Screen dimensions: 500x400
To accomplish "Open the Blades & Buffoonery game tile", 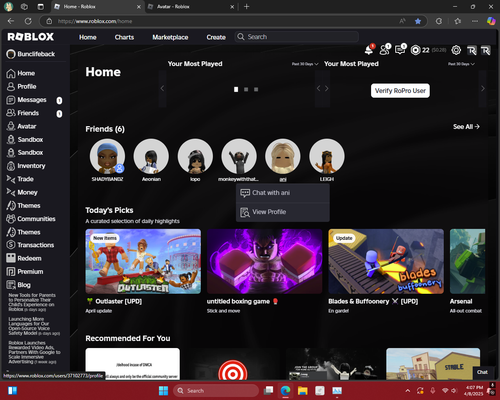I will click(x=386, y=261).
